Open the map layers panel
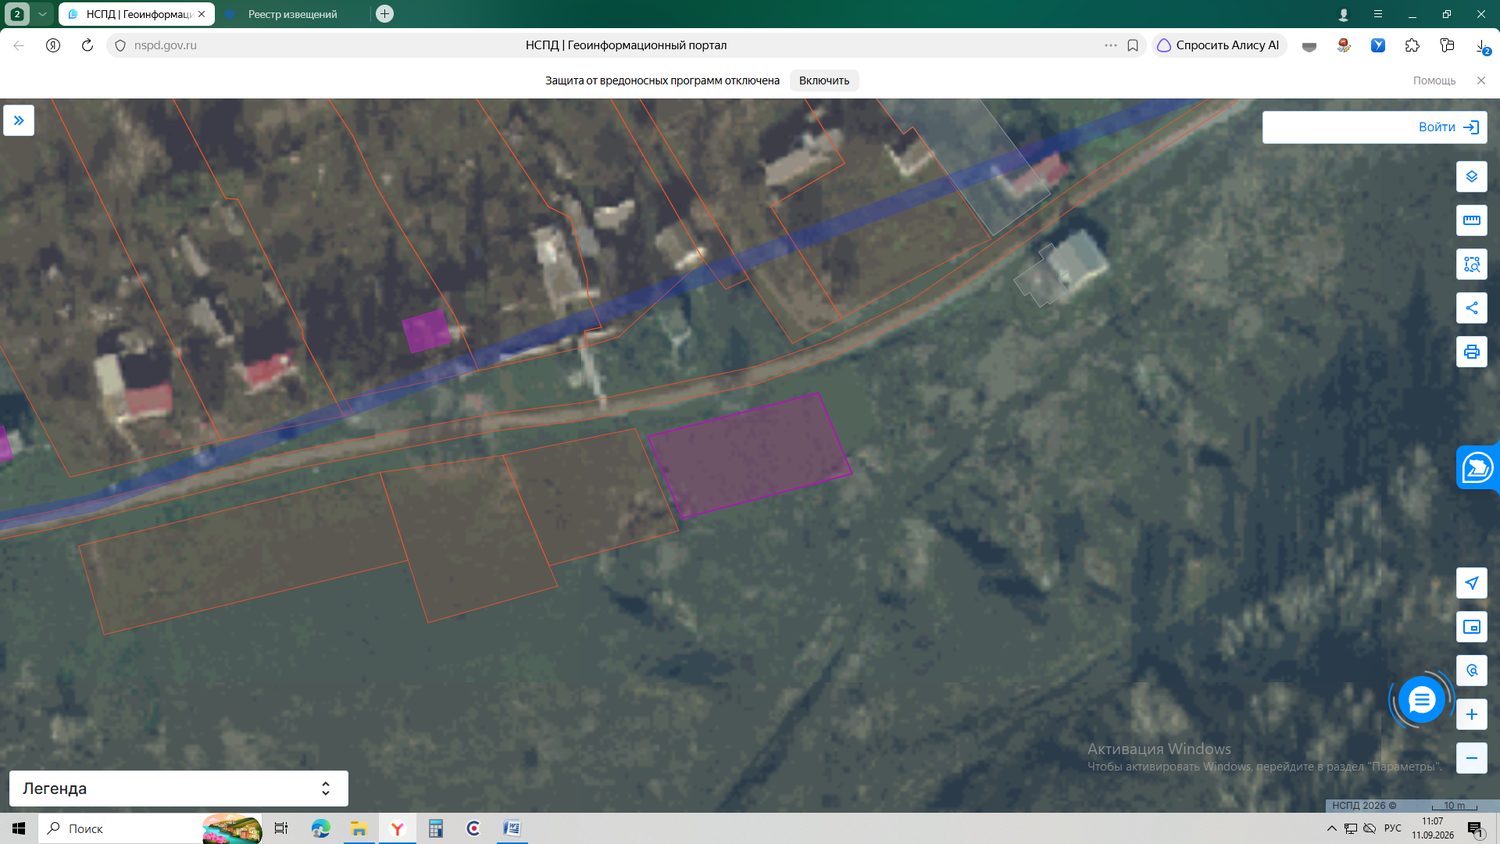1500x844 pixels. coord(1471,176)
